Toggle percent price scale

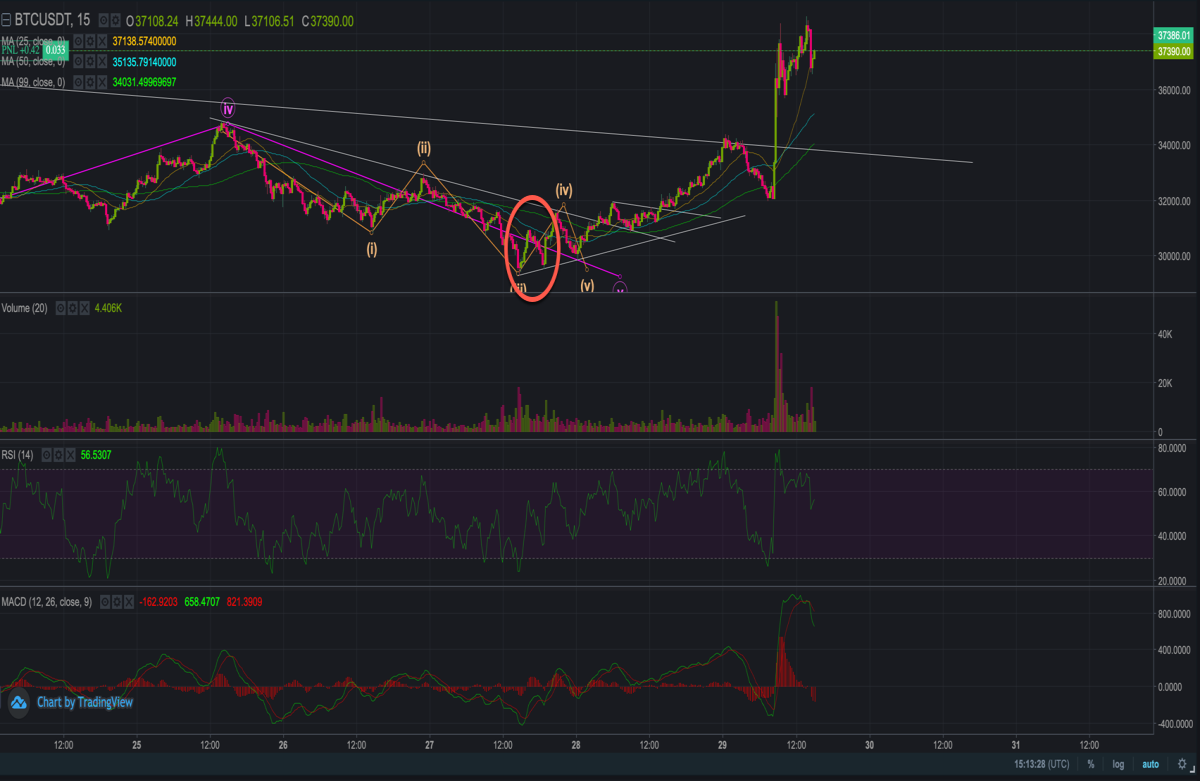tap(1091, 764)
